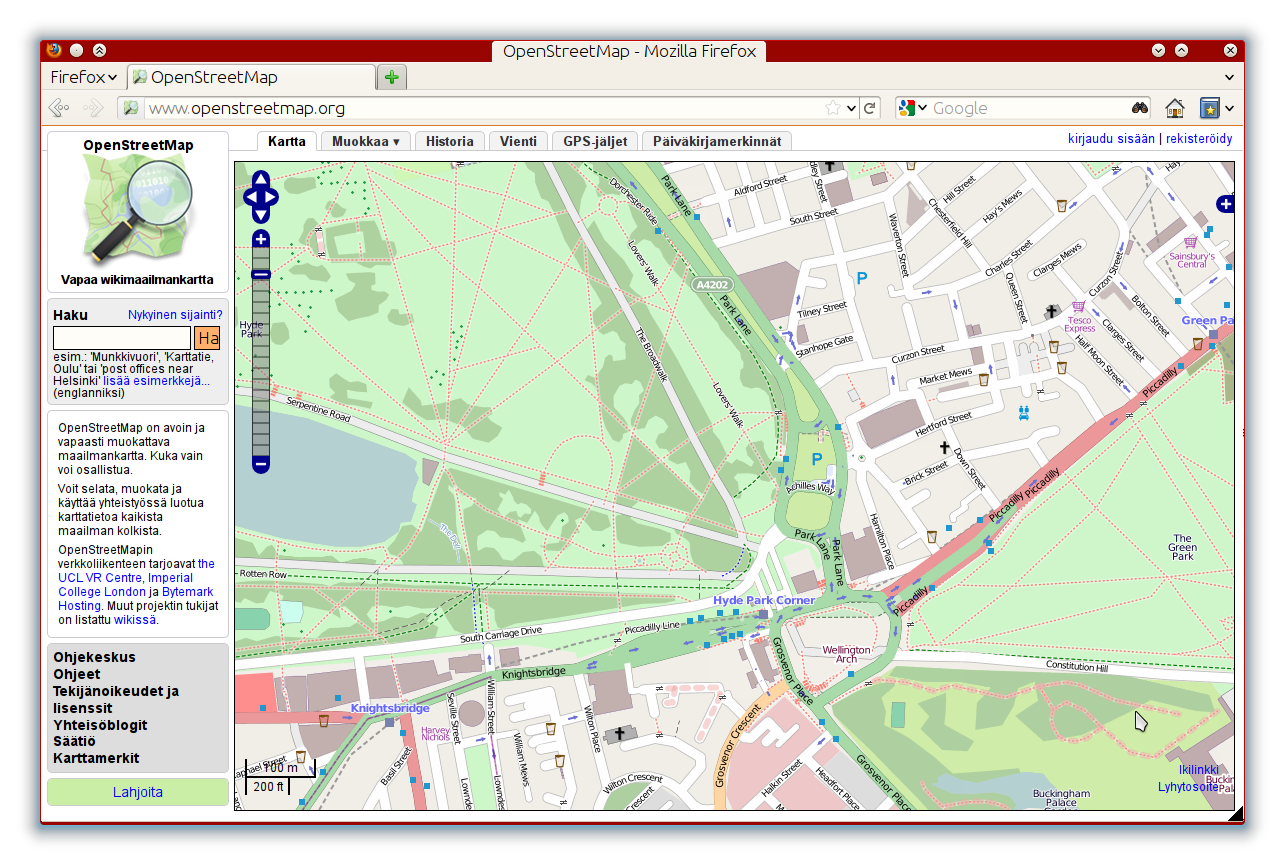The image size is (1285, 865).
Task: Click the Imperial College London link
Action: pyautogui.click(x=125, y=585)
